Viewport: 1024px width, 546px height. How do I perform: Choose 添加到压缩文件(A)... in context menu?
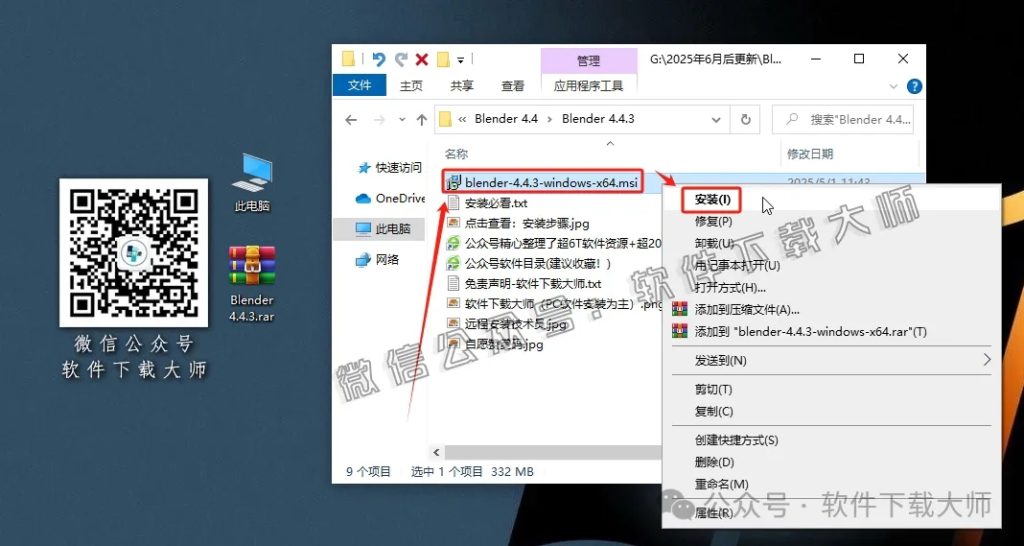(x=747, y=310)
